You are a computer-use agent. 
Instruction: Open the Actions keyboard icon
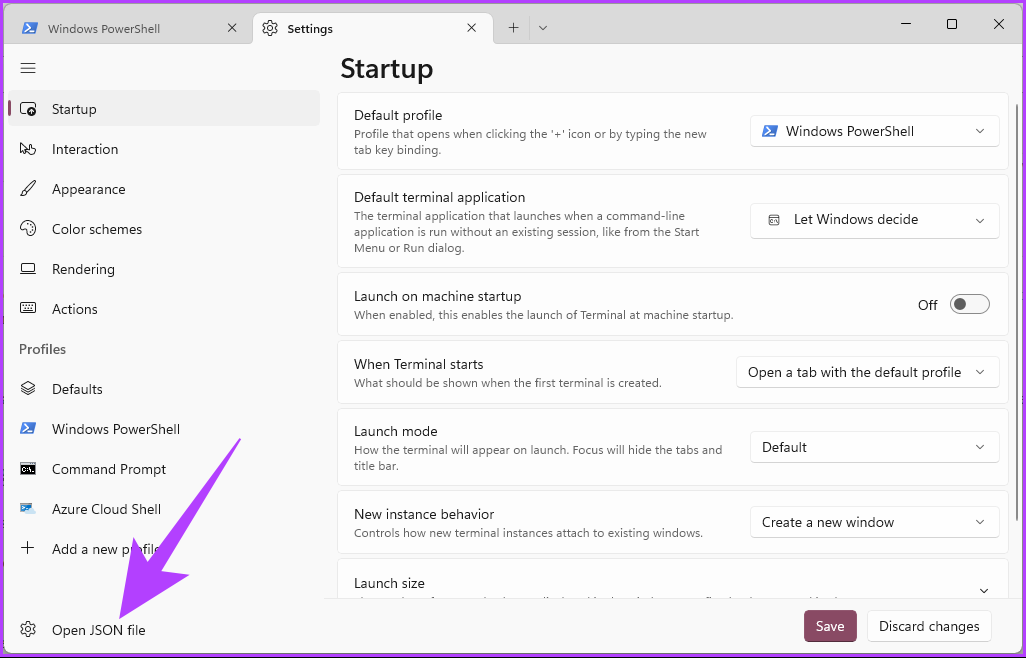tap(27, 308)
